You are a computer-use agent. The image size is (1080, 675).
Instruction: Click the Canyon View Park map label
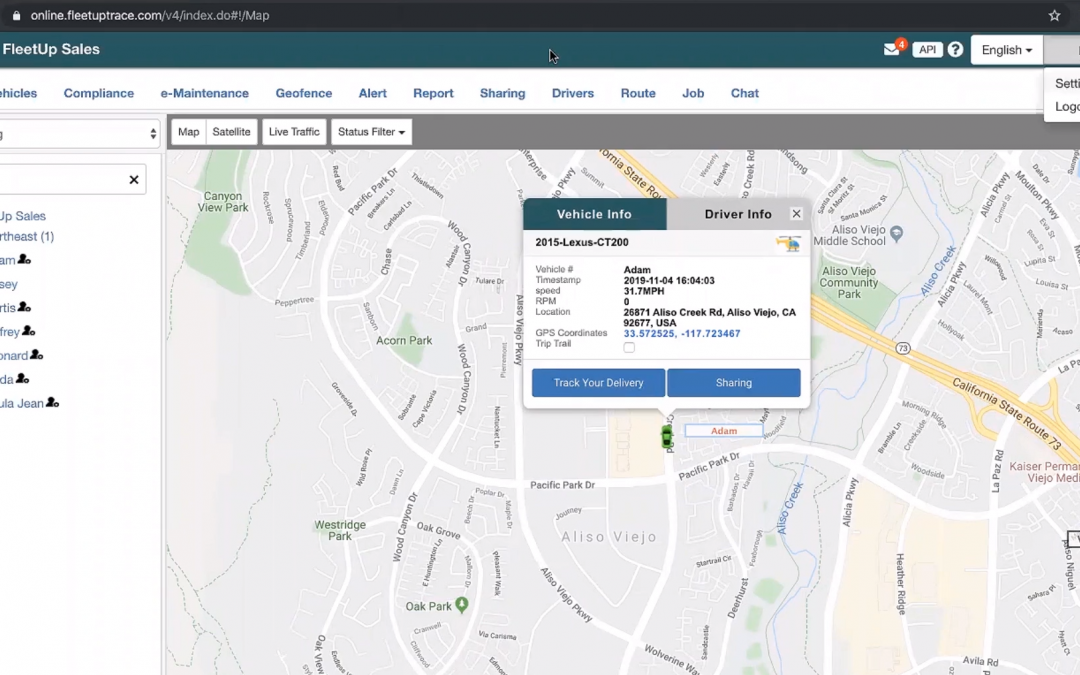tap(222, 201)
